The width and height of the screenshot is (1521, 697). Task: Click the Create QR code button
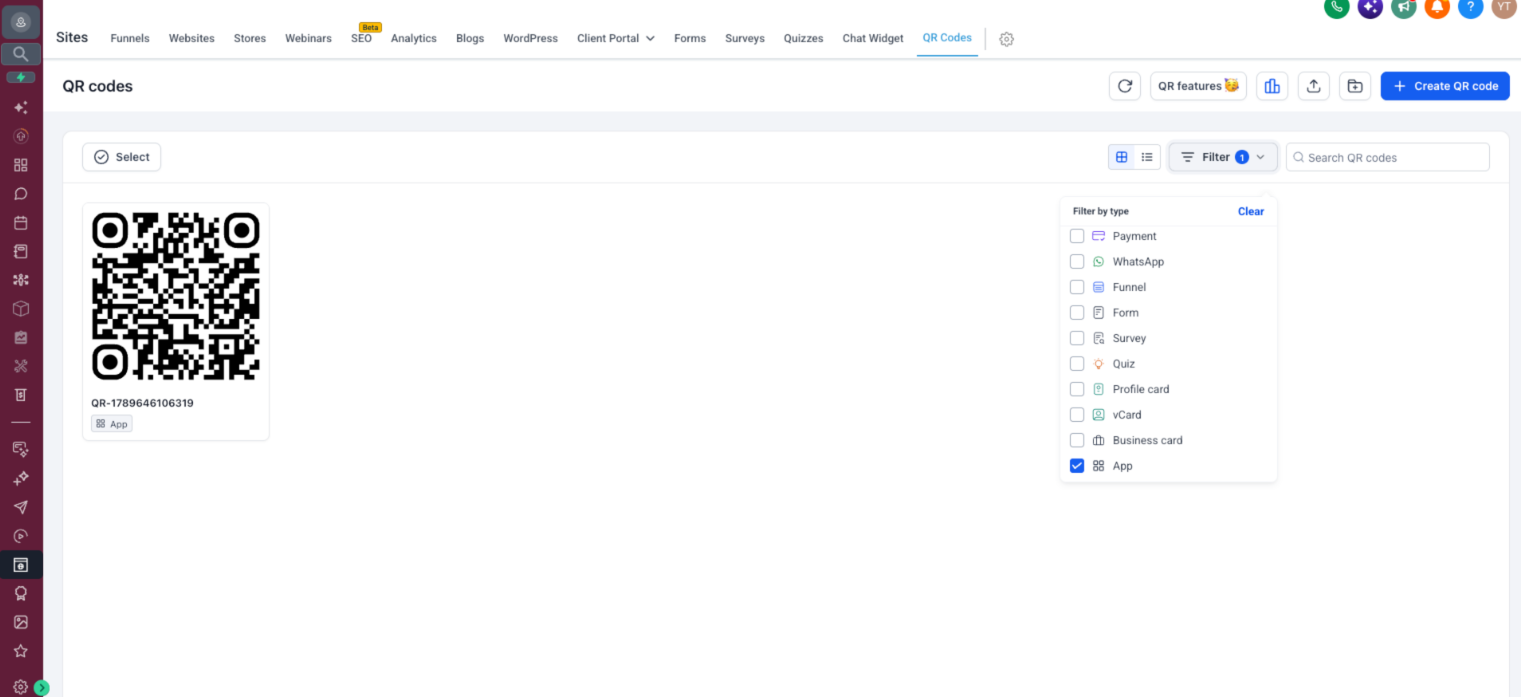pos(1445,86)
